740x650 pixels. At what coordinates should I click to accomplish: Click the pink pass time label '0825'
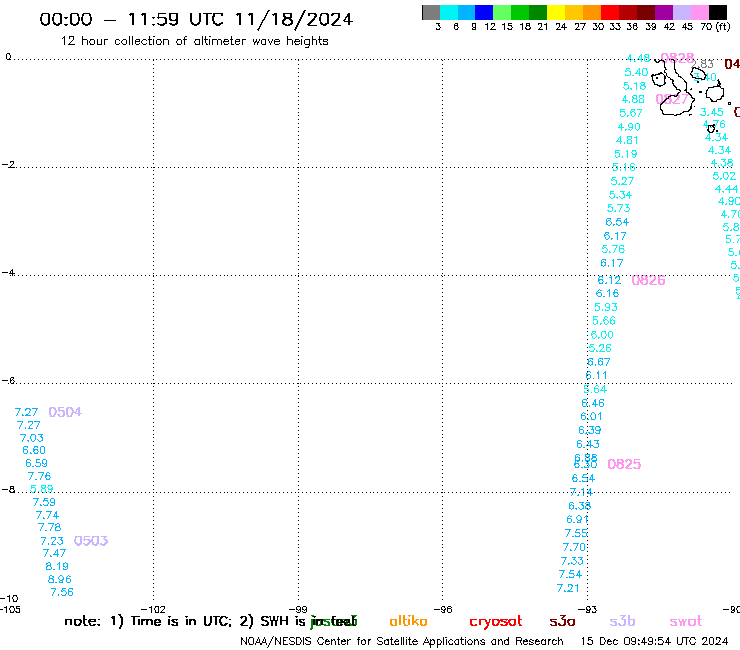pyautogui.click(x=624, y=464)
